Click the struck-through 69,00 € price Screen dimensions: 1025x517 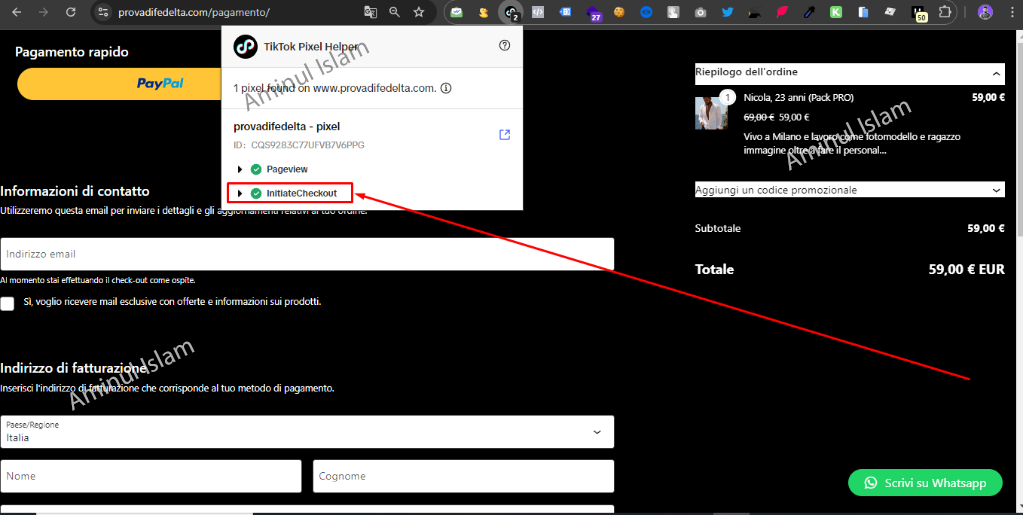758,117
